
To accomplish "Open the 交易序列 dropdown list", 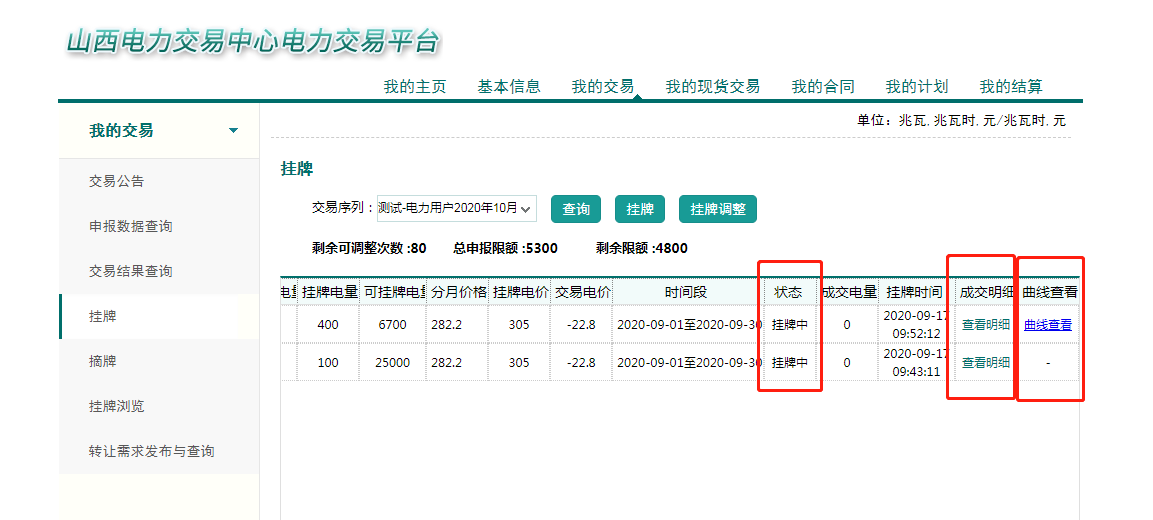I will click(x=456, y=208).
